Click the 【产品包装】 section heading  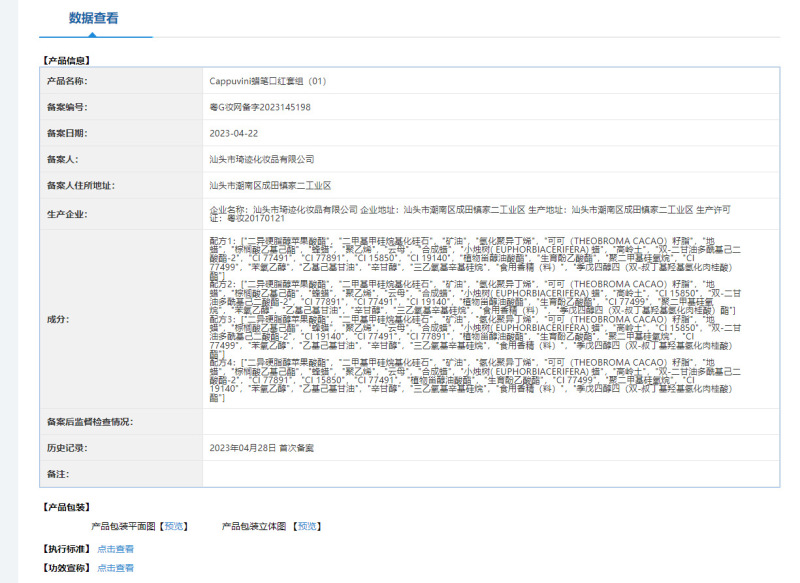[x=66, y=508]
